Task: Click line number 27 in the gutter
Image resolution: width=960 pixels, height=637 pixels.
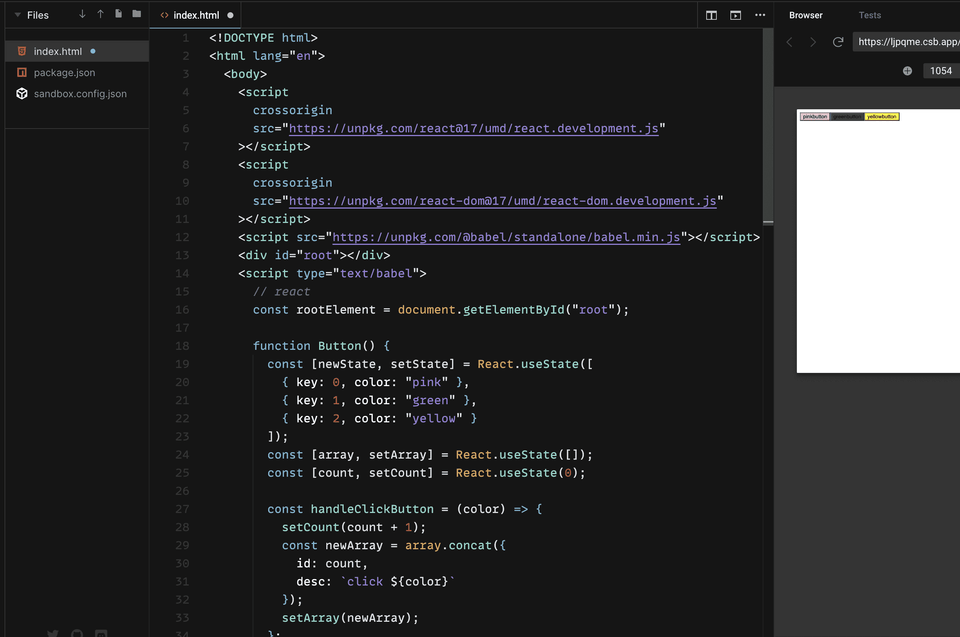Action: [x=182, y=509]
